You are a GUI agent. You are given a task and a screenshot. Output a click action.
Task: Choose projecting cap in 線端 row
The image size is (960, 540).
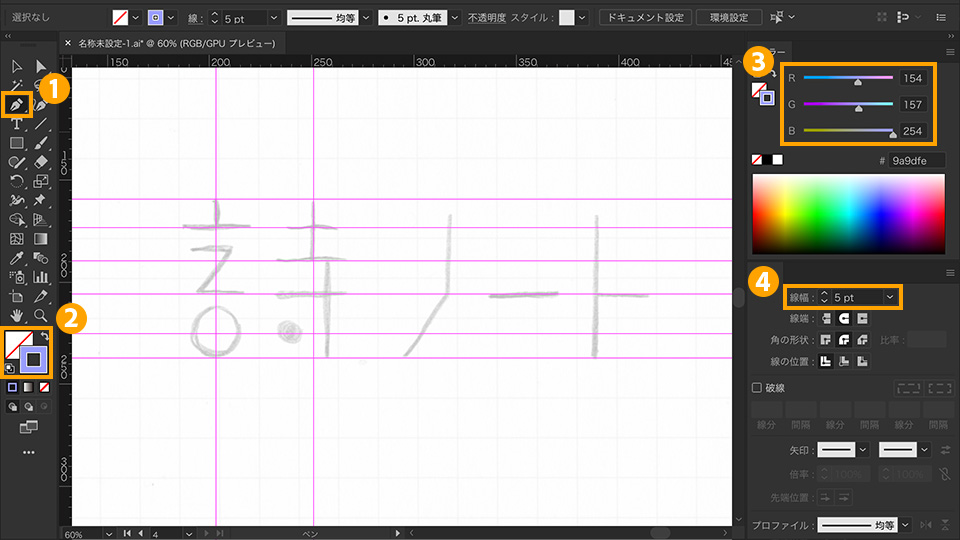pyautogui.click(x=863, y=318)
